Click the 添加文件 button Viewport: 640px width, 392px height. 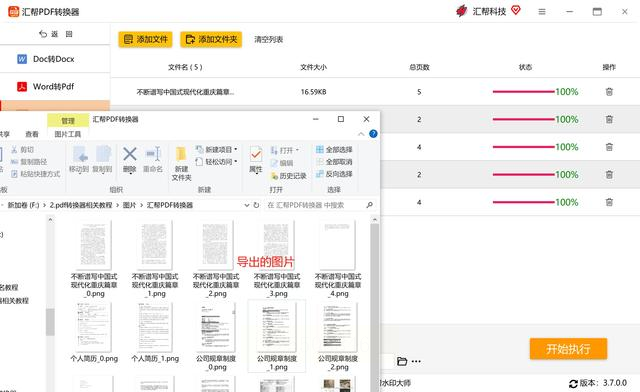pyautogui.click(x=145, y=39)
